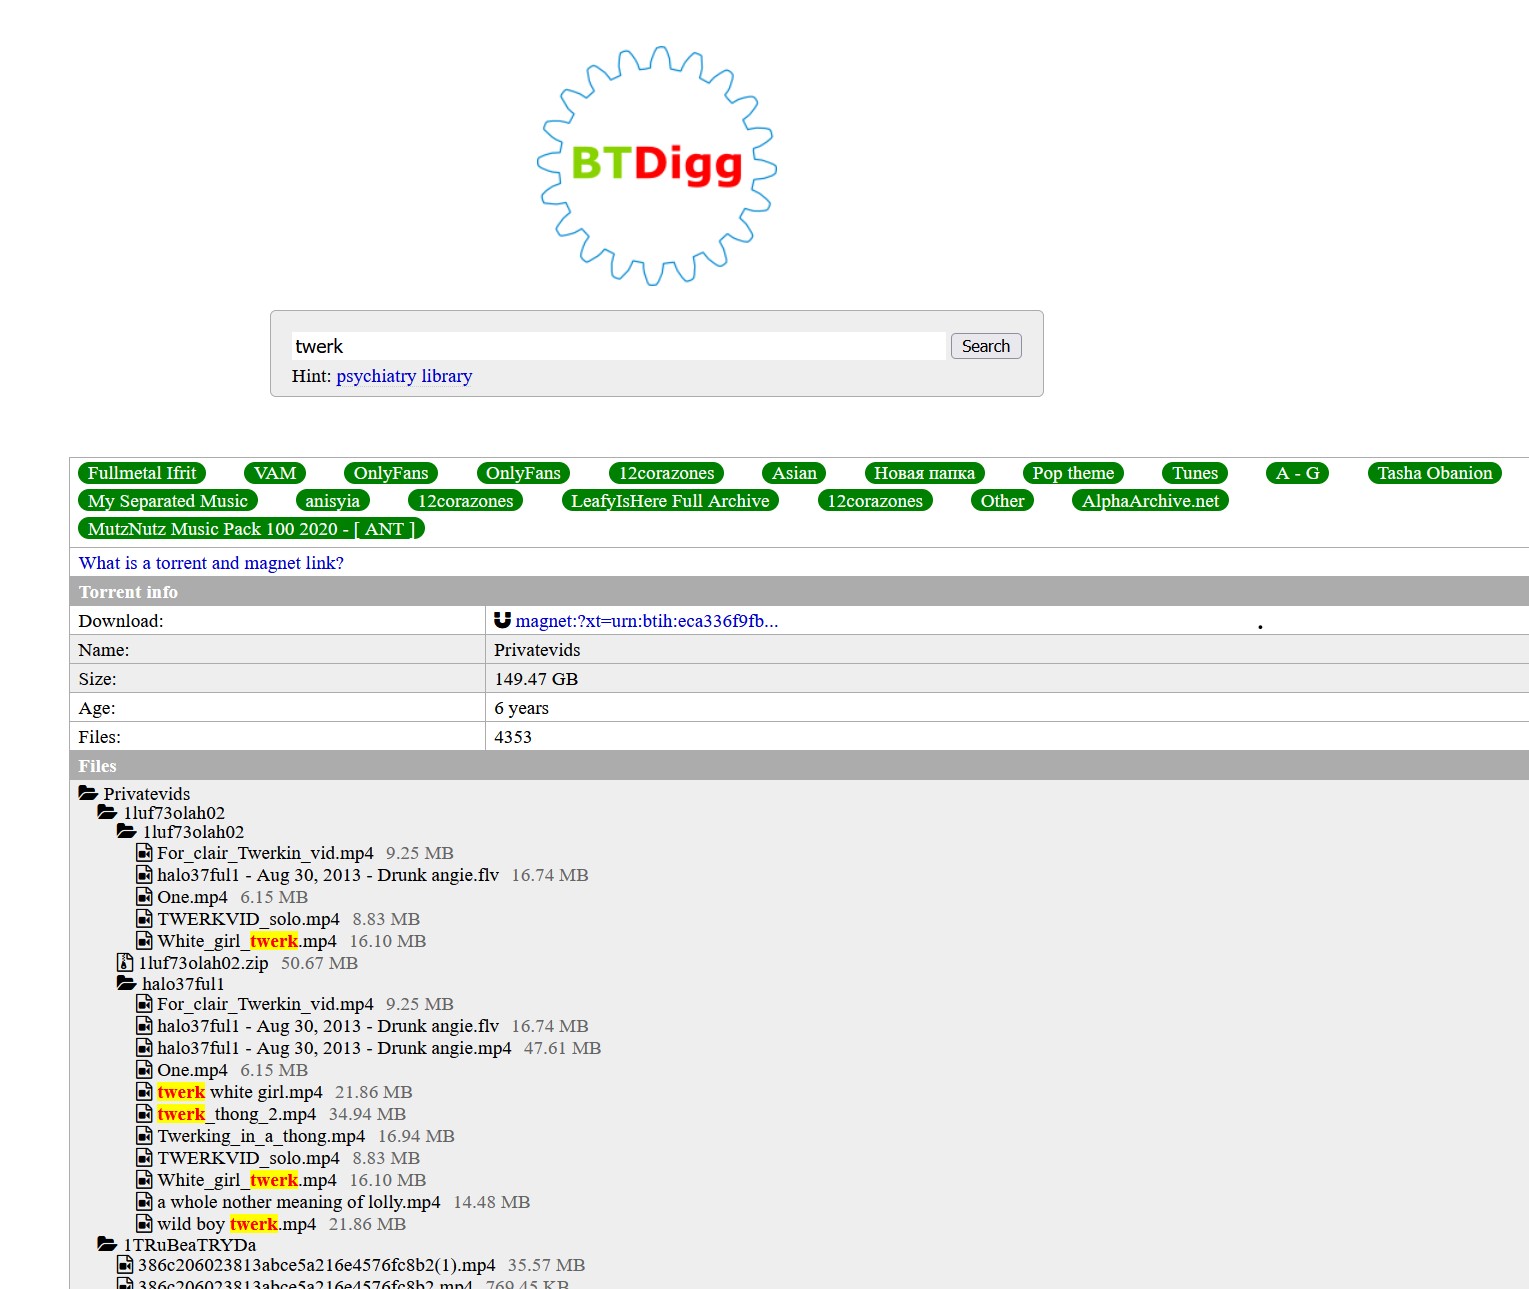
Task: Select the MutzNutz Music Pack 100 2020 tag
Action: point(251,529)
